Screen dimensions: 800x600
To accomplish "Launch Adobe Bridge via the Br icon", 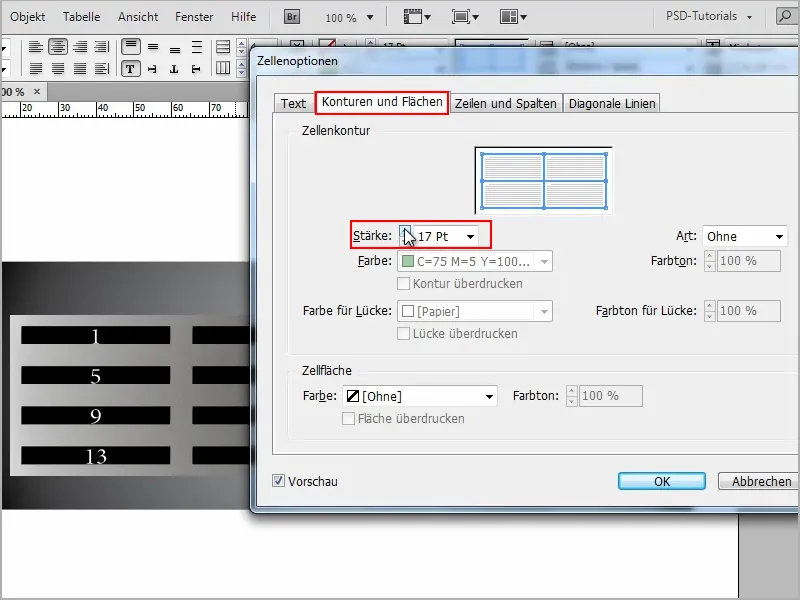I will [294, 15].
